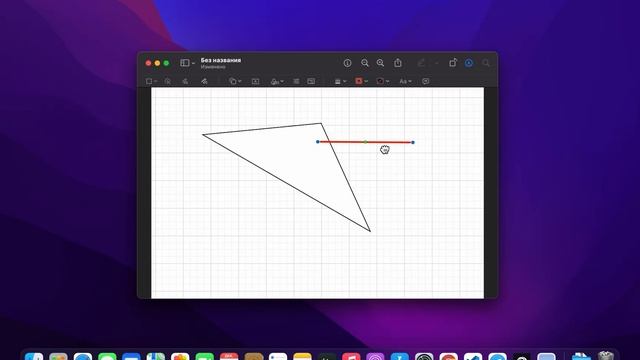
Task: Open the Adjust Color panel
Action: [x=296, y=81]
